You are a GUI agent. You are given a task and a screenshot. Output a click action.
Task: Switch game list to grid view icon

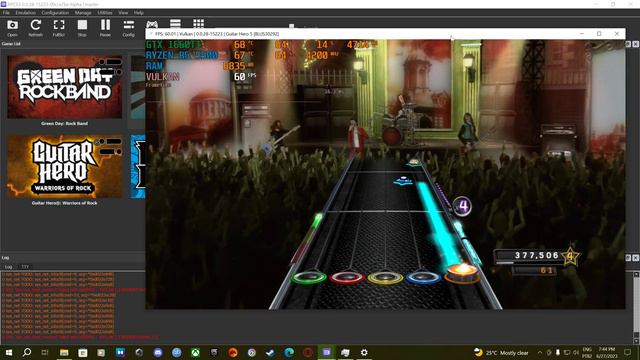coord(198,23)
